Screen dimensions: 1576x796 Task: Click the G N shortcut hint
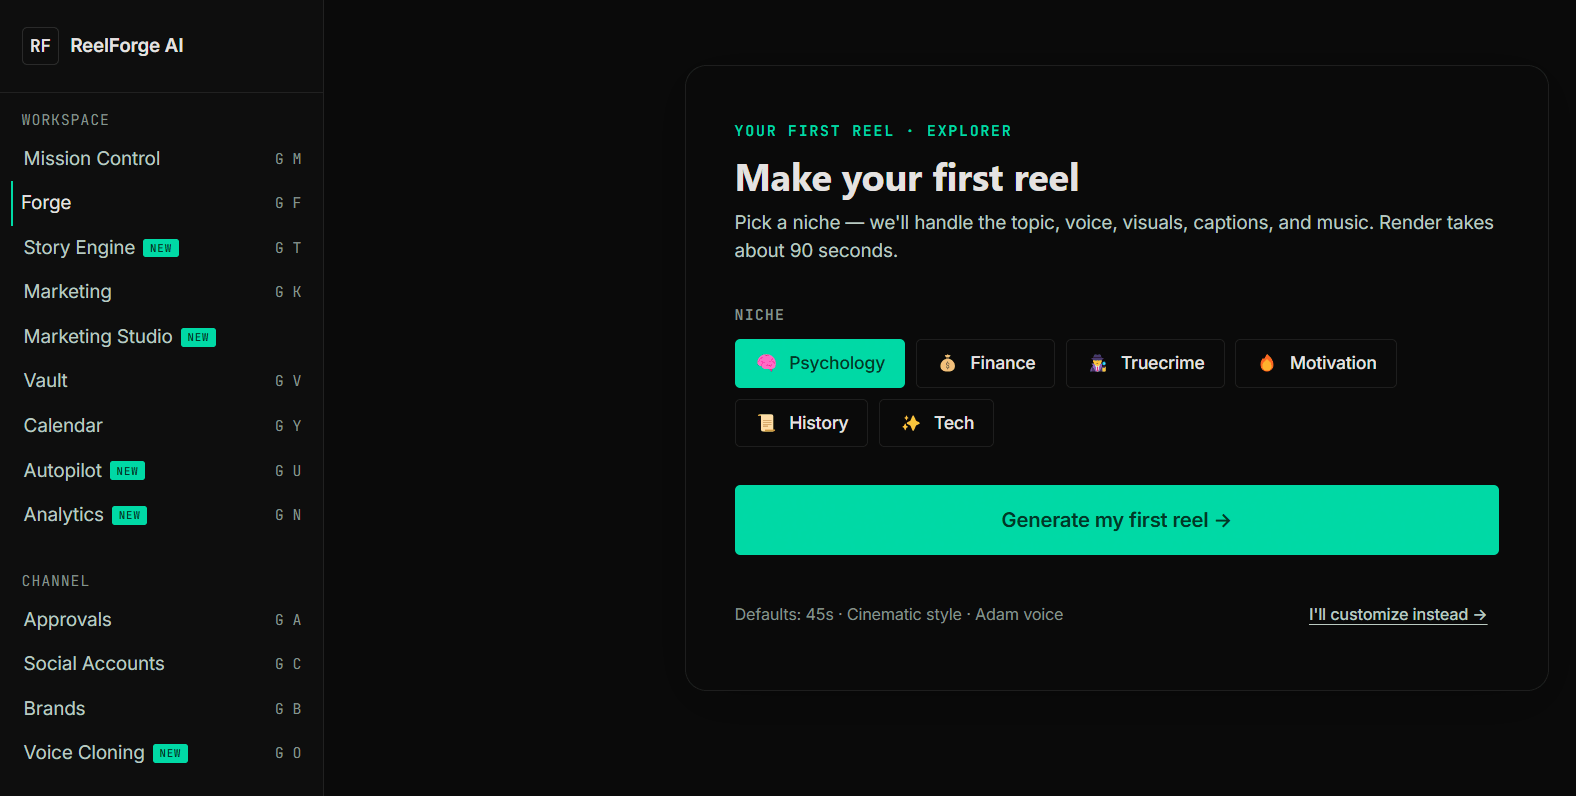(288, 515)
